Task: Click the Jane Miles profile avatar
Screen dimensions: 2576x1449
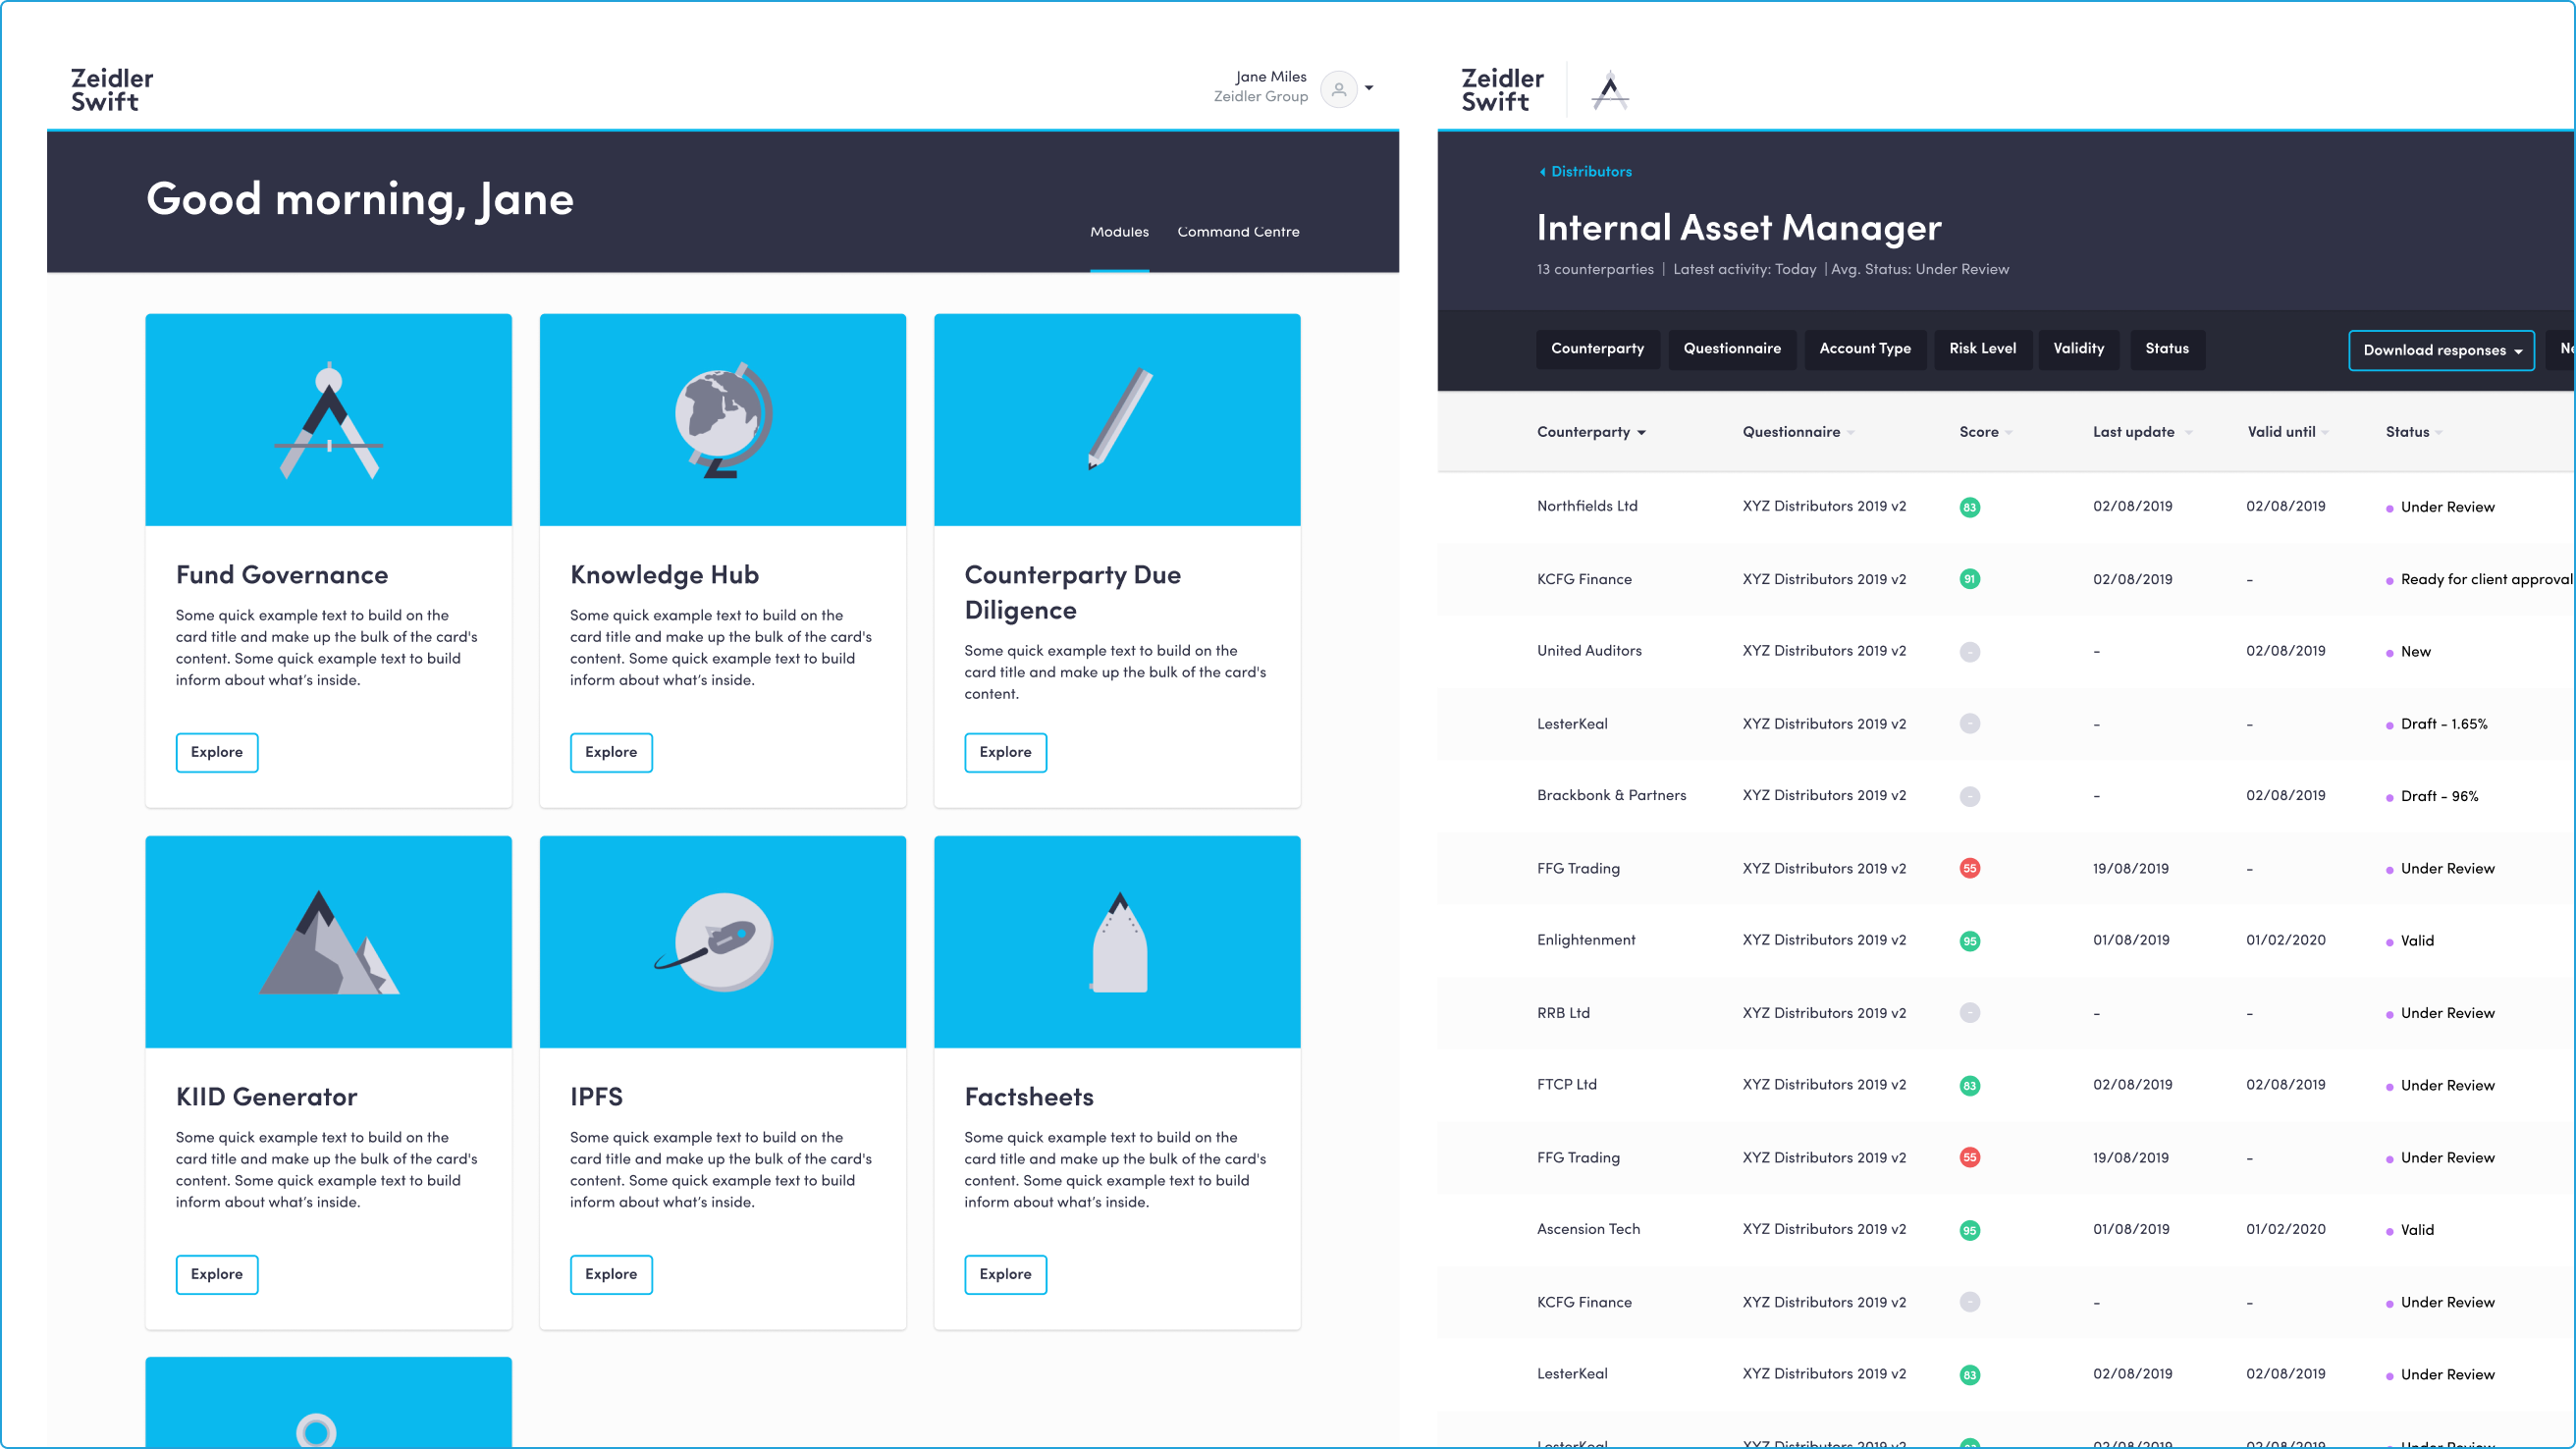Action: (1339, 89)
